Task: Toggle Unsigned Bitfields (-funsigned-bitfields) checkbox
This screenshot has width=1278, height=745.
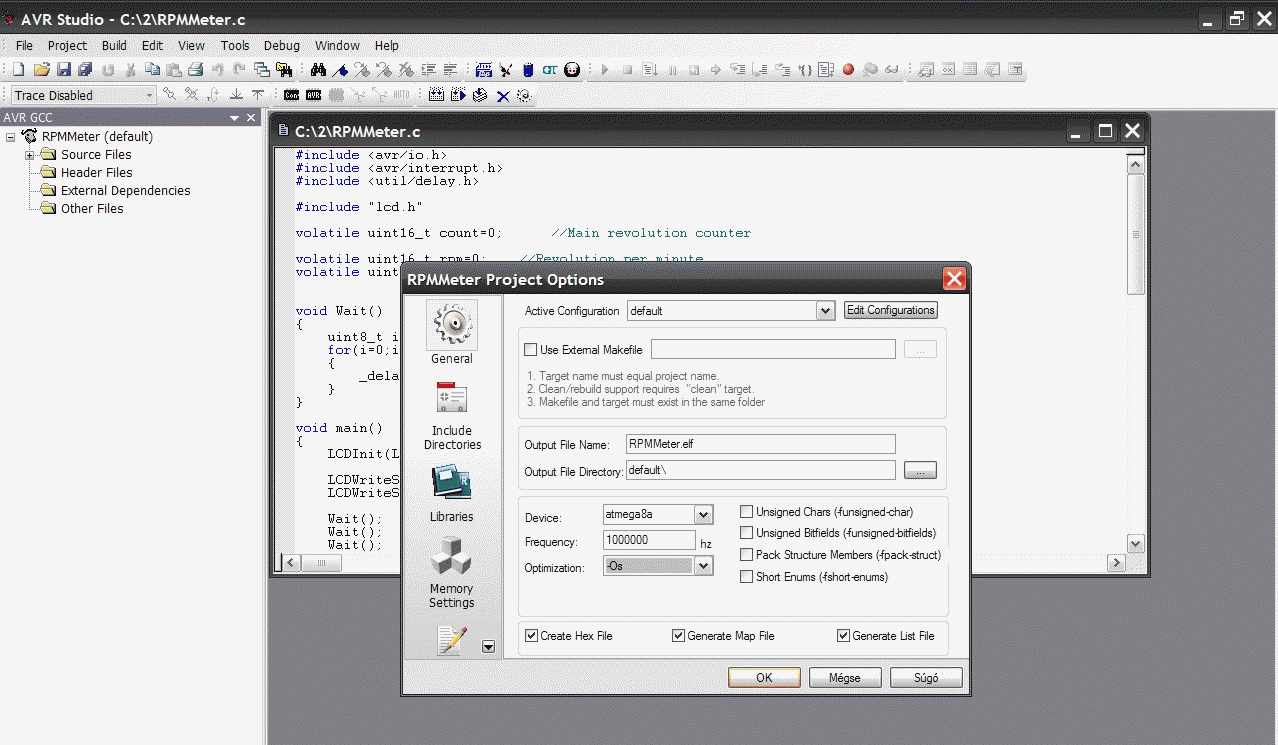Action: pyautogui.click(x=746, y=533)
